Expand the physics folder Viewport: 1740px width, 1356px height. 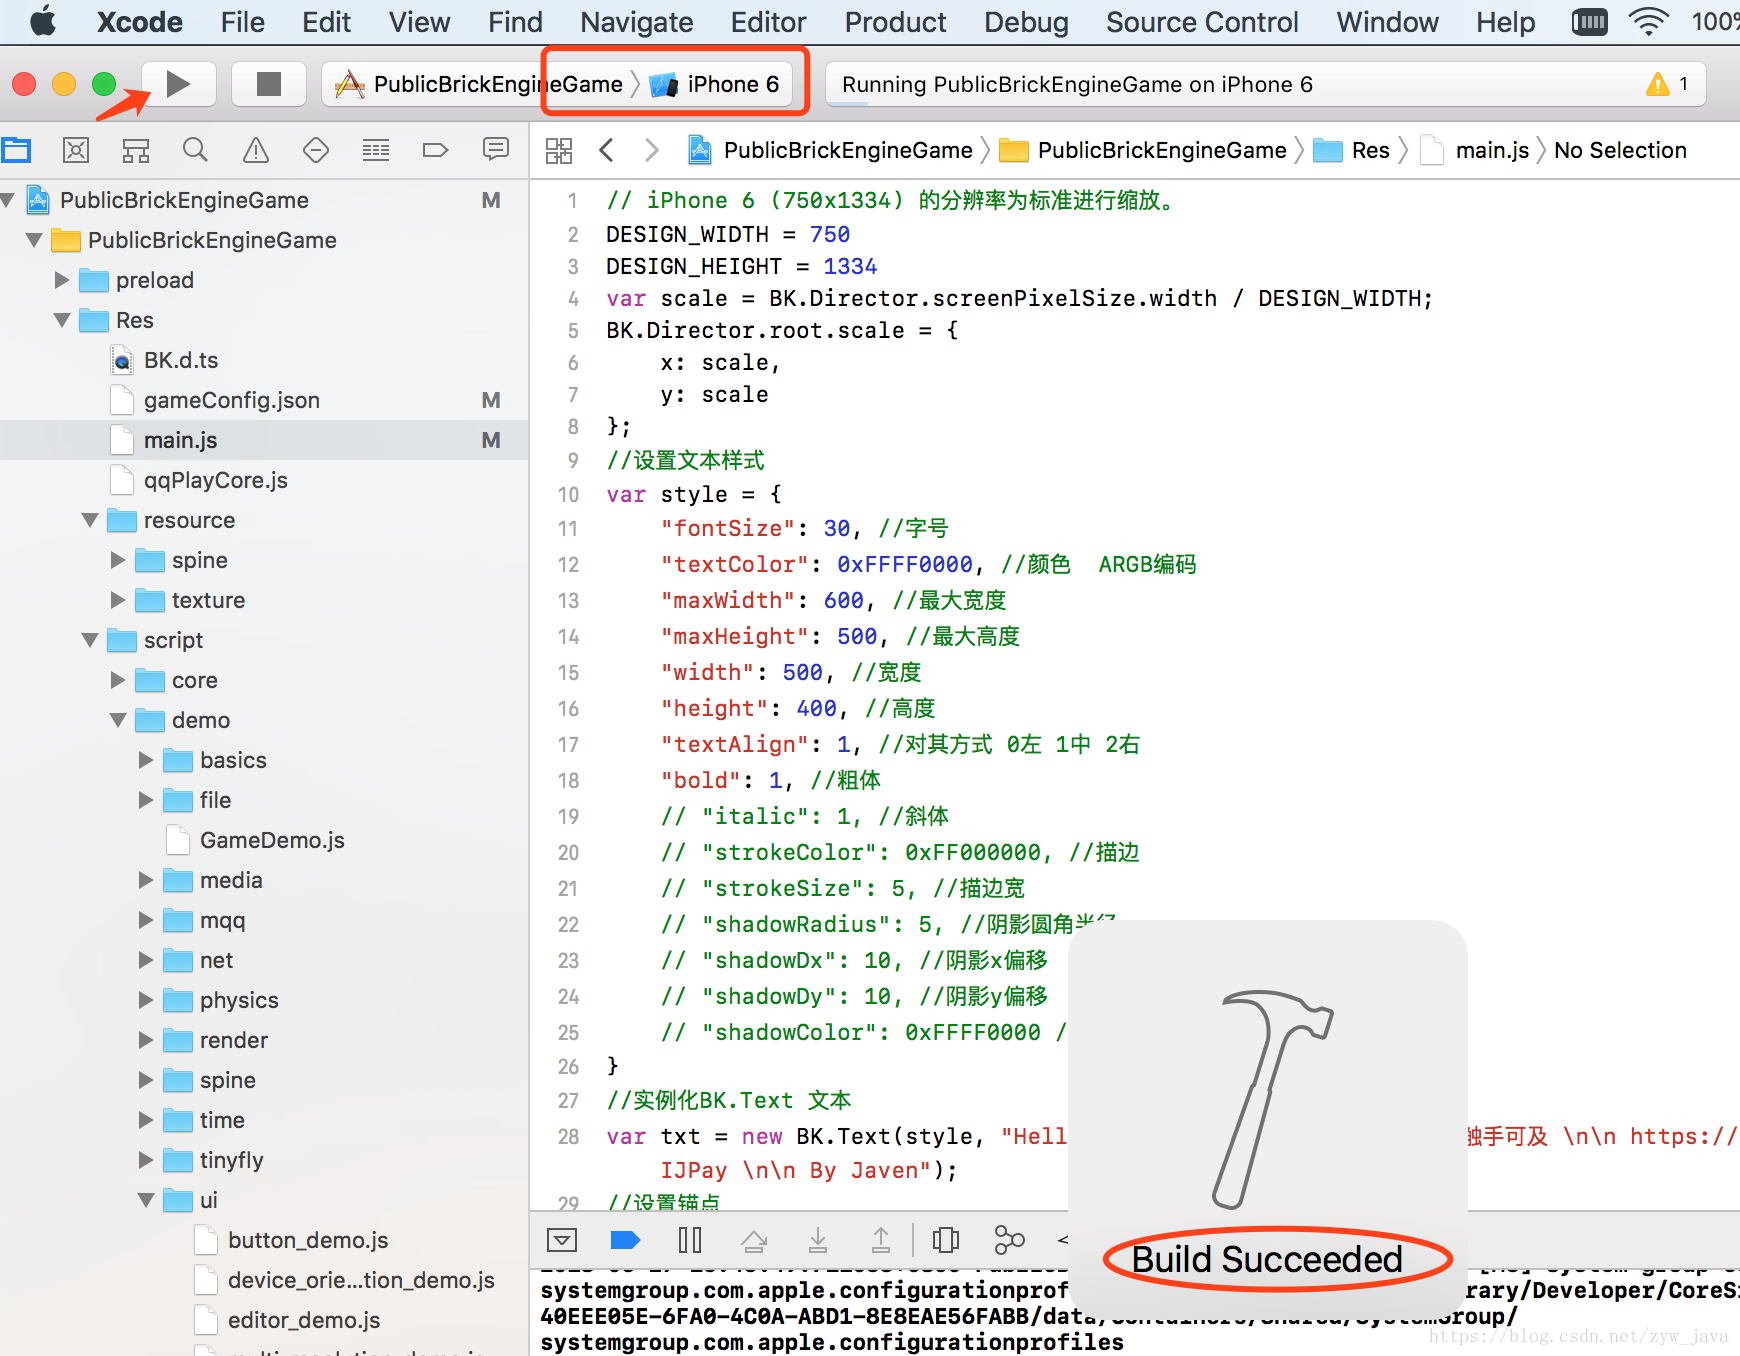click(x=146, y=1000)
